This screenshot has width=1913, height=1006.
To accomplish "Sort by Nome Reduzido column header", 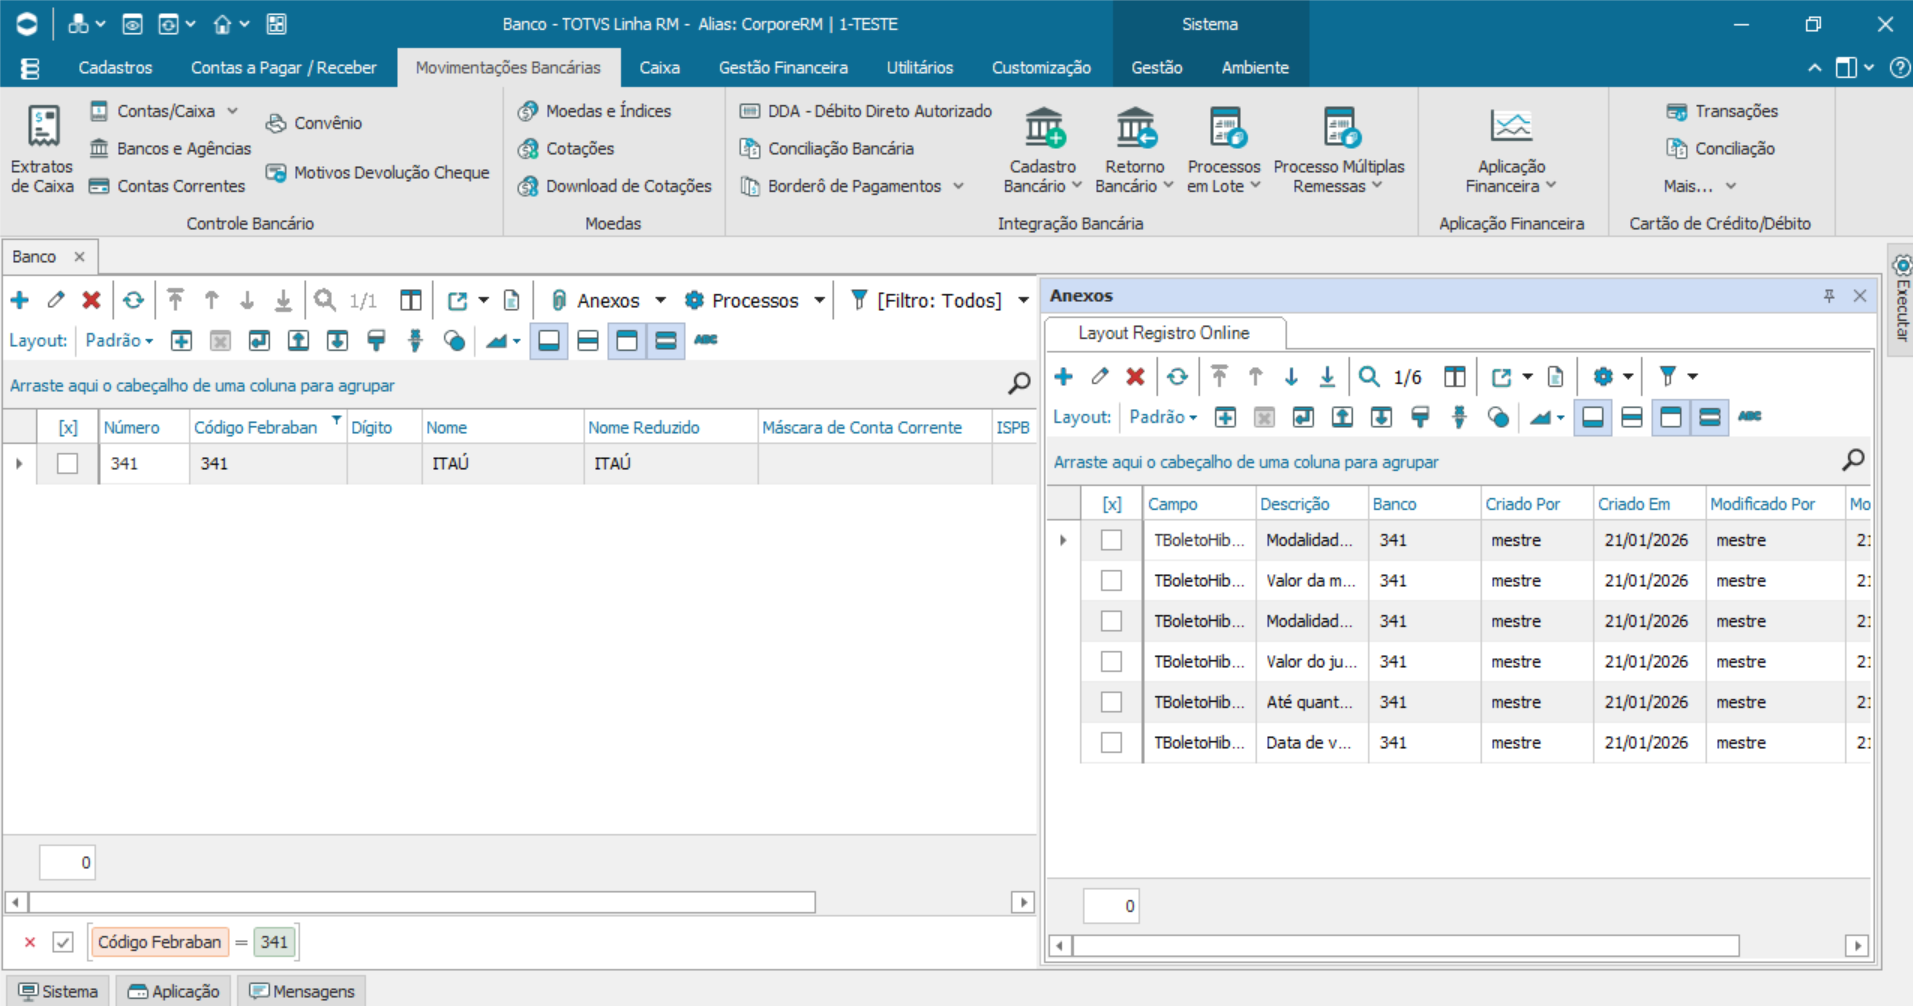I will tap(644, 428).
